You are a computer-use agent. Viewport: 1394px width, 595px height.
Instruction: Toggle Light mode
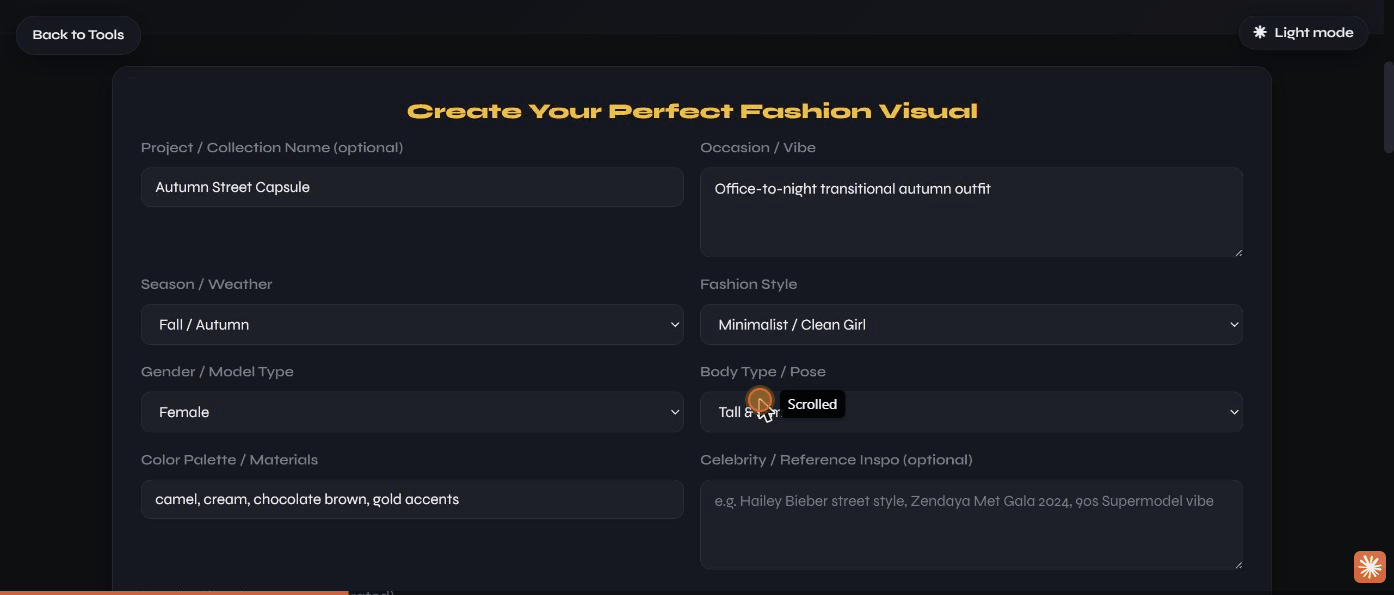pos(1303,33)
